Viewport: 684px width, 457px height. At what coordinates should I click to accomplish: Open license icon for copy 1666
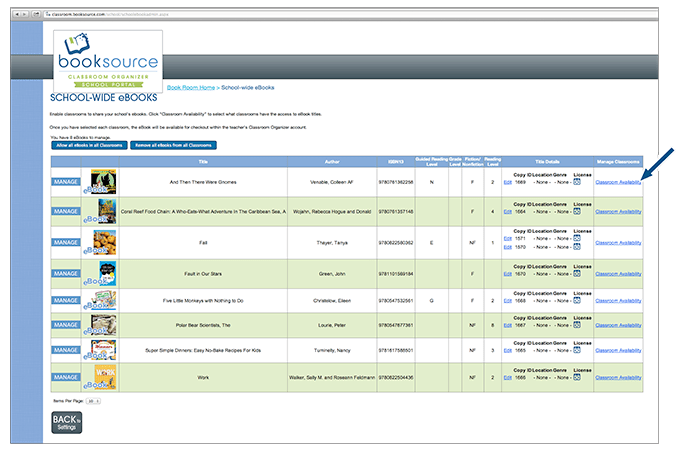pos(577,377)
